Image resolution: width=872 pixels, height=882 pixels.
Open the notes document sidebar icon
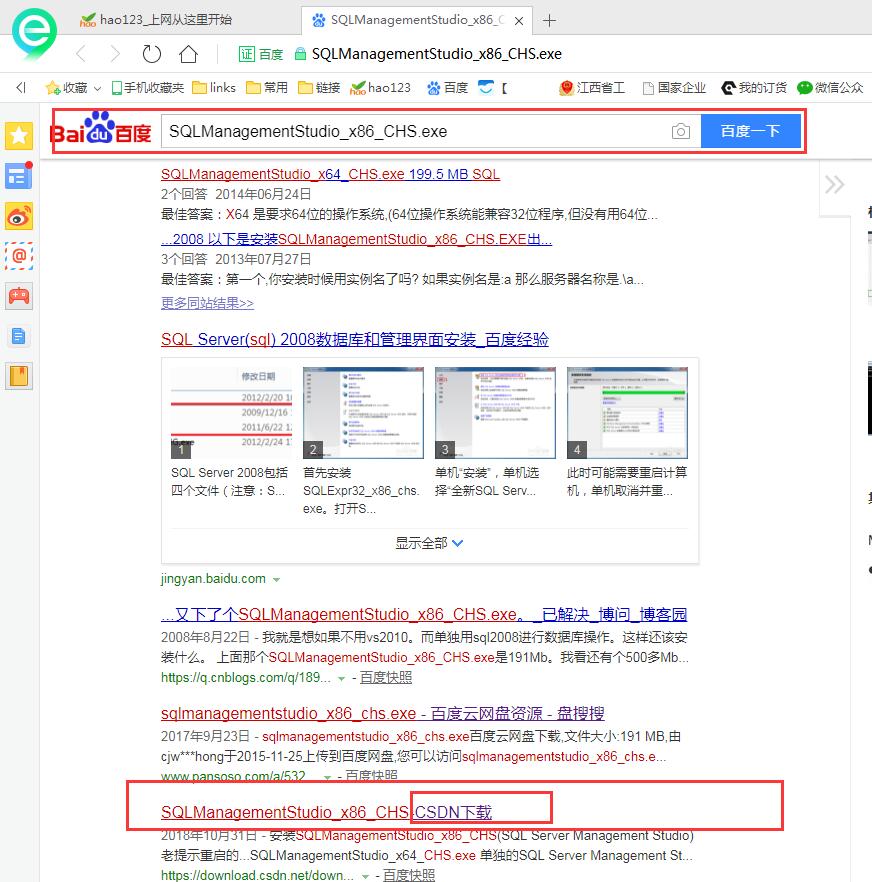click(18, 336)
